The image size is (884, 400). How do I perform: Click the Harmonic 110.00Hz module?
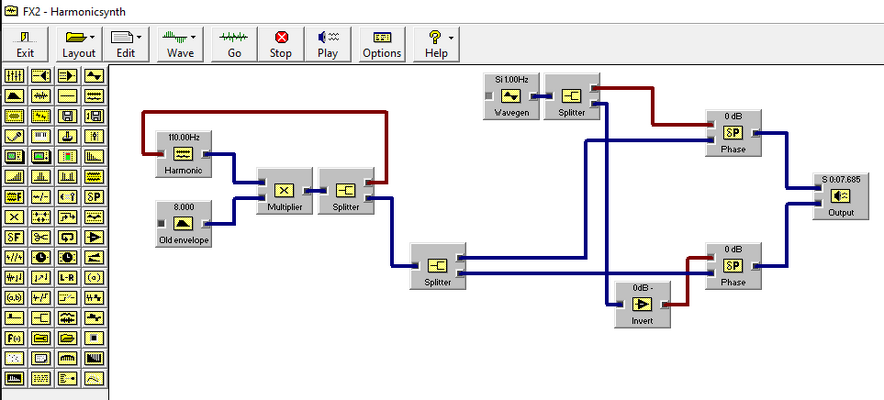click(184, 154)
